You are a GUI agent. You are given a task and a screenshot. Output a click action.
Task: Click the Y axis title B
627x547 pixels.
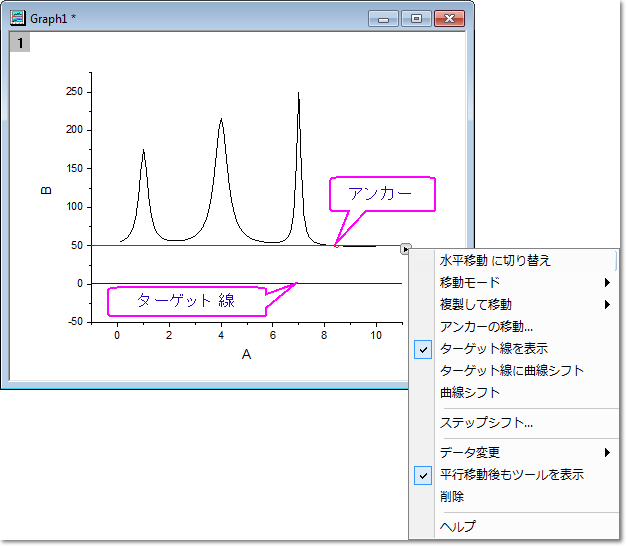[46, 190]
